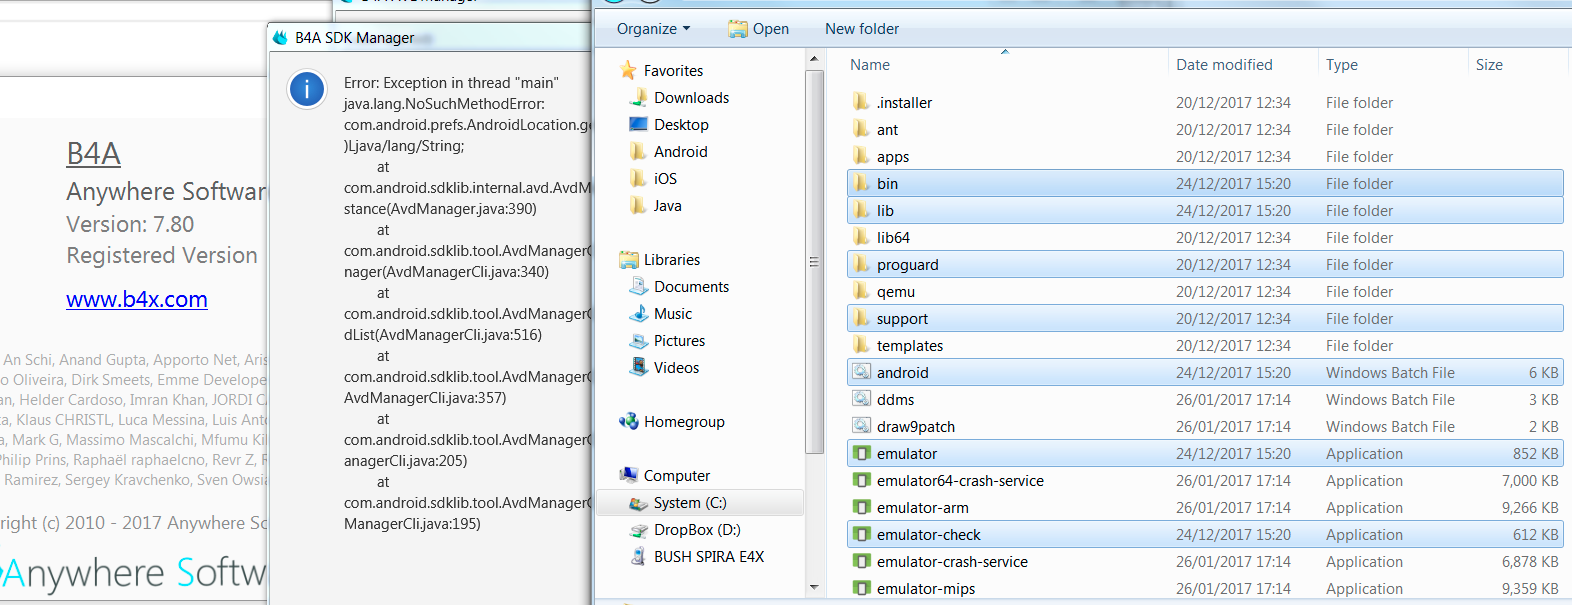The image size is (1572, 605).
Task: Click the draw9patch file name
Action: [916, 426]
